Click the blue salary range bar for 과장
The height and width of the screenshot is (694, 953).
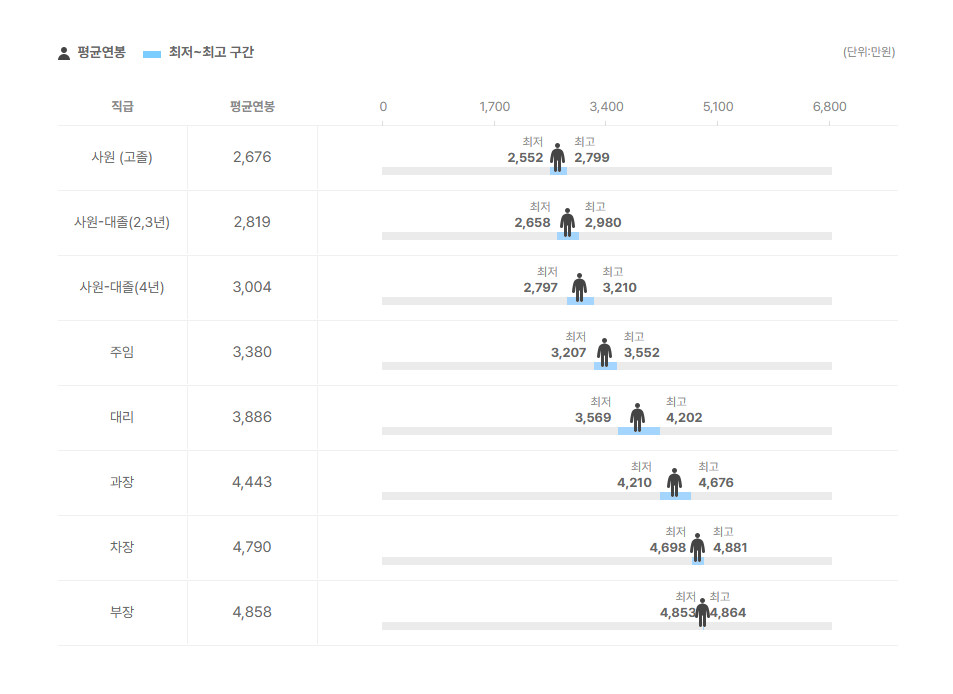[675, 496]
